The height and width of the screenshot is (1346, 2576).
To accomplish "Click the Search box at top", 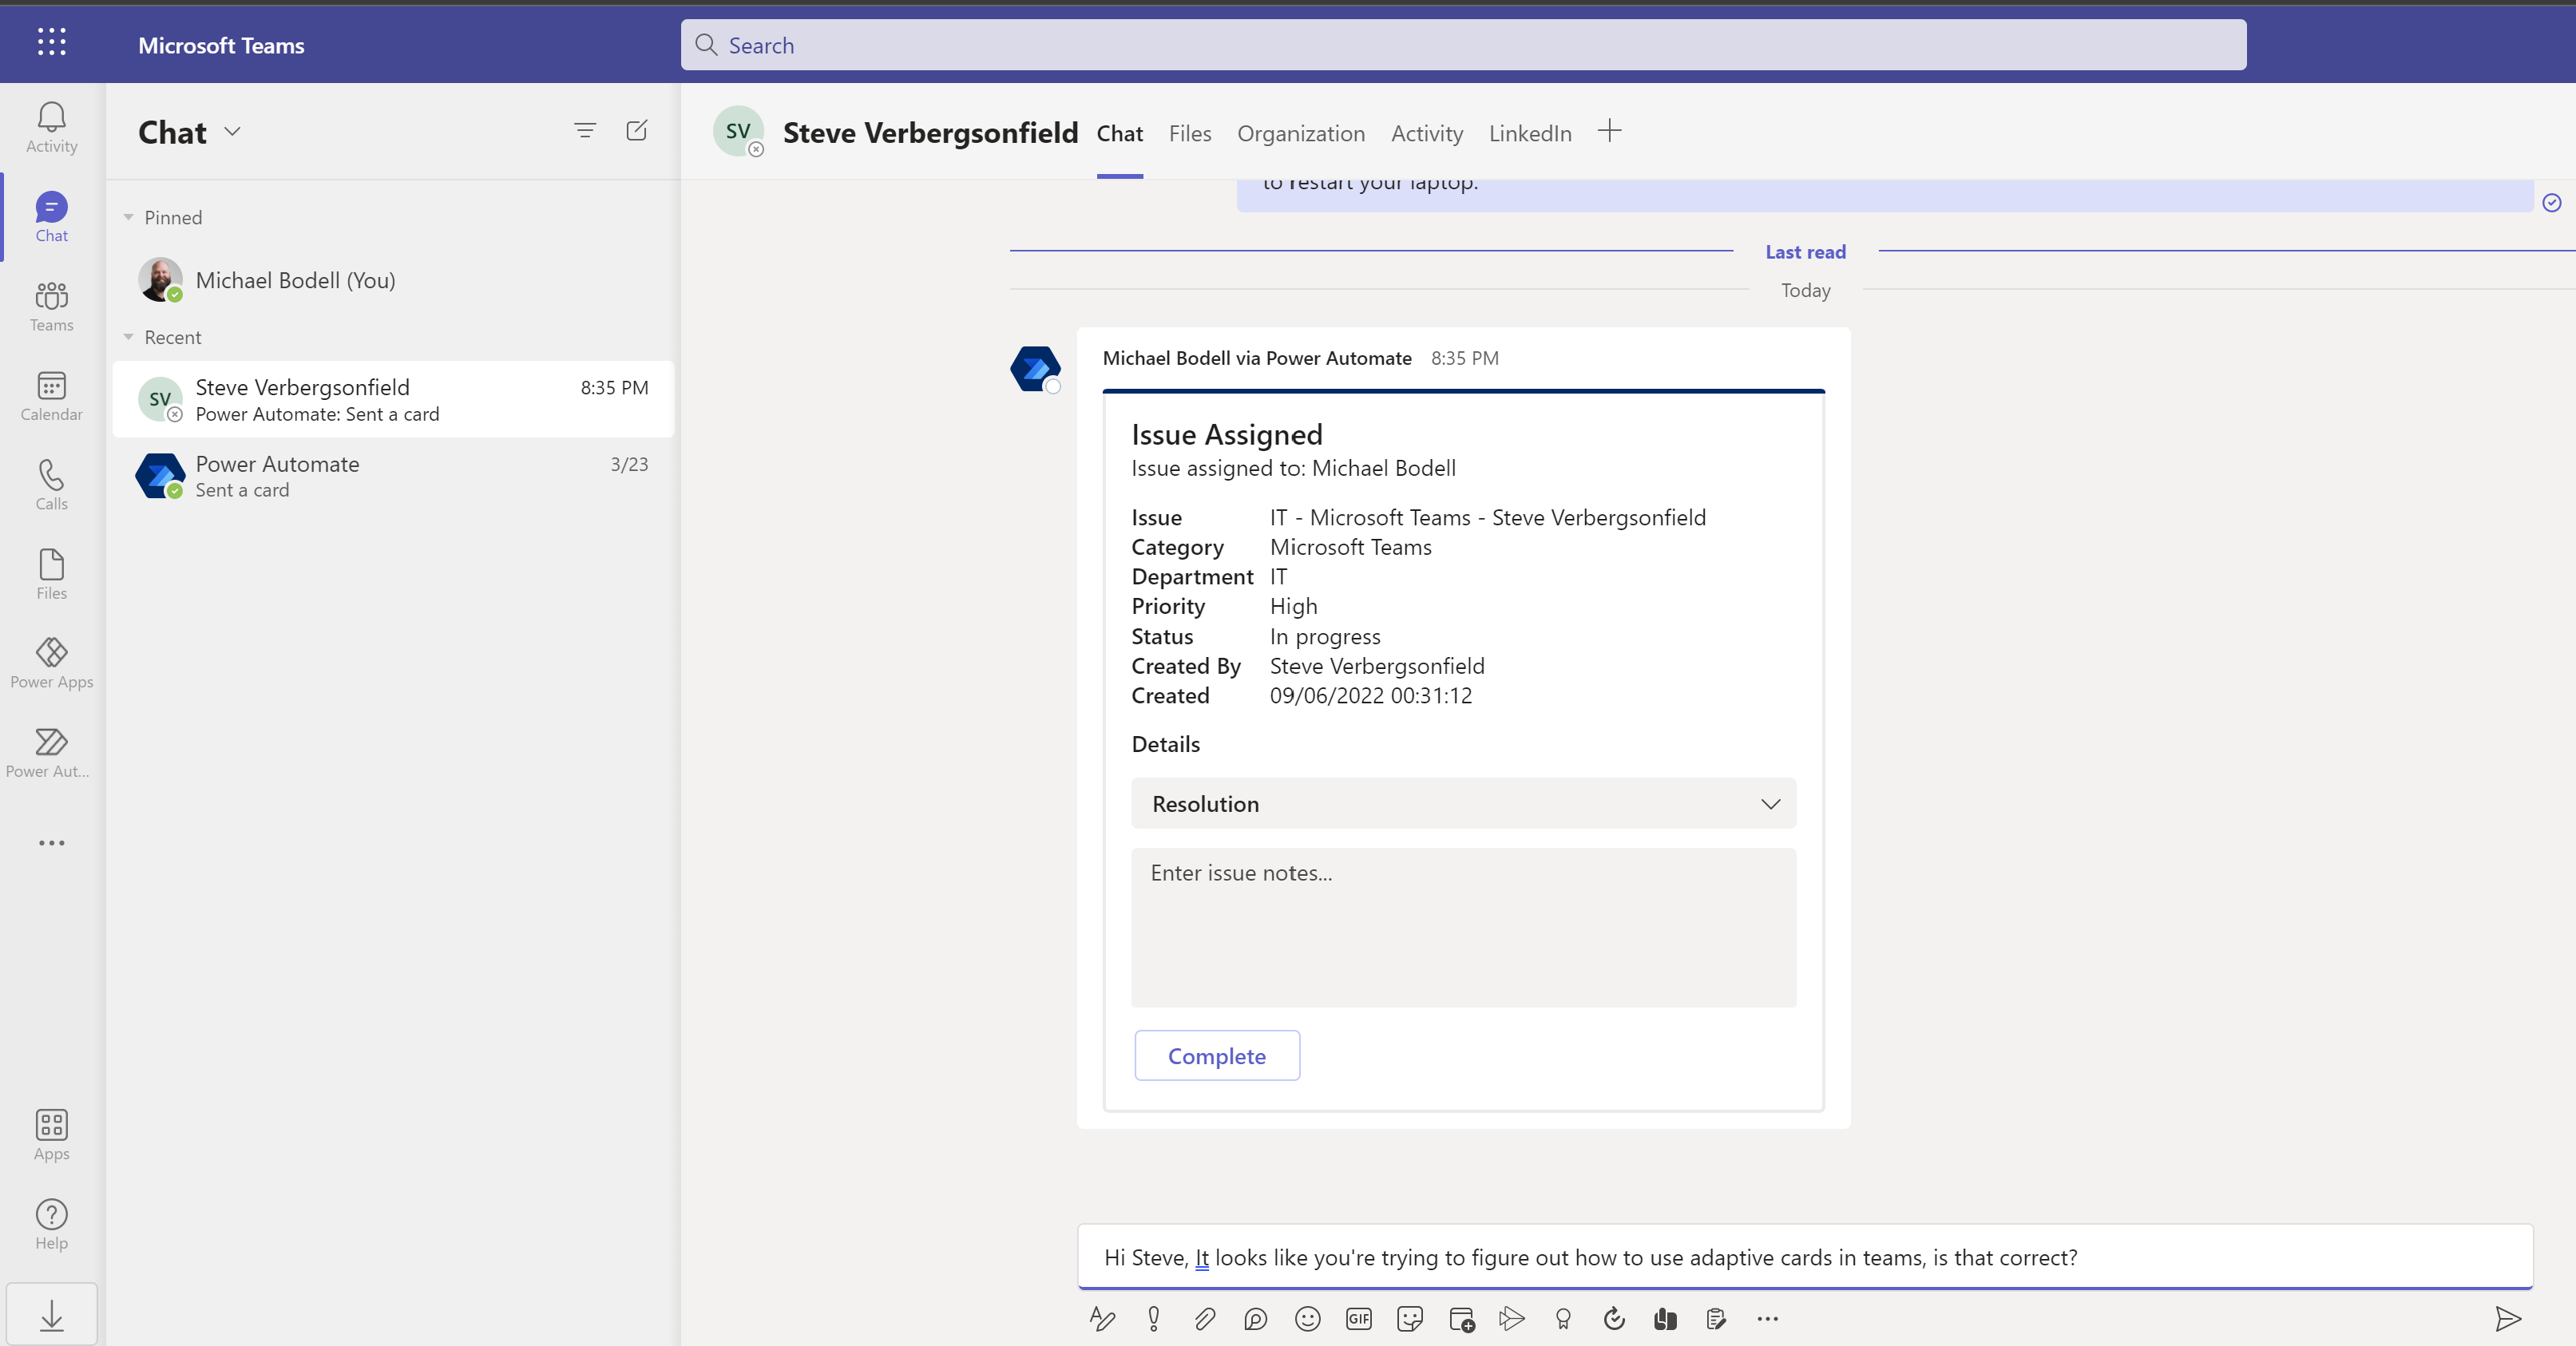I will click(1463, 45).
